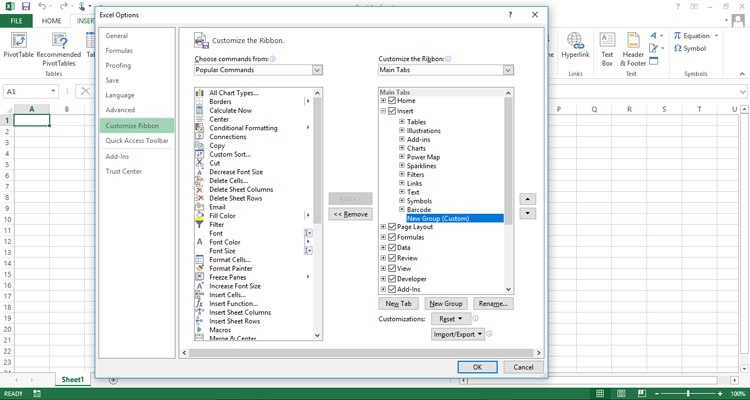Click the Remove button

[350, 214]
